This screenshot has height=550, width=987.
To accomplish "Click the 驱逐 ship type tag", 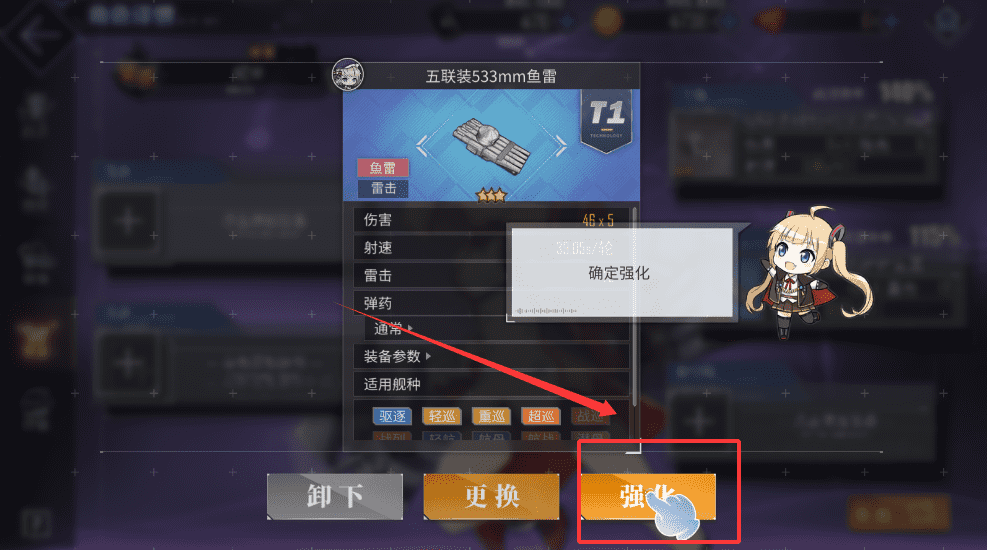I will click(392, 416).
